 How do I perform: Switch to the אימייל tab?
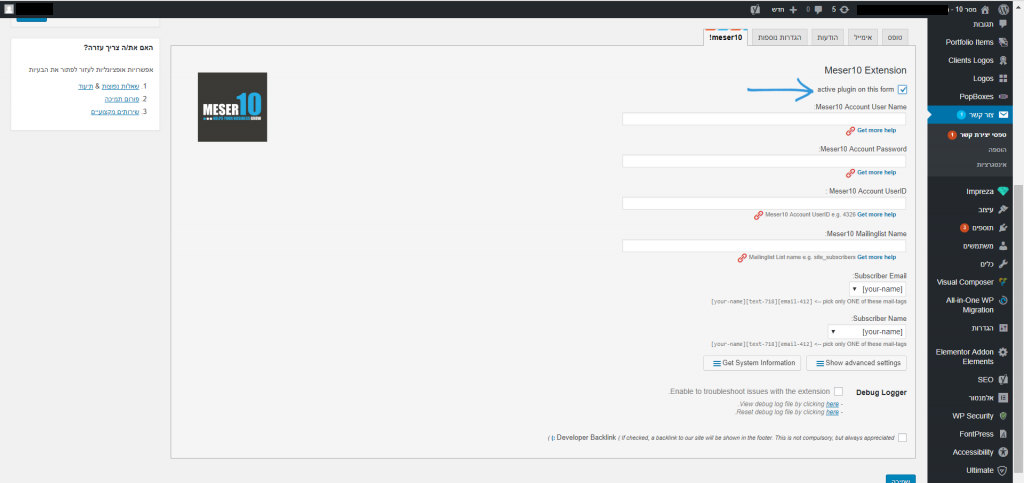(861, 36)
